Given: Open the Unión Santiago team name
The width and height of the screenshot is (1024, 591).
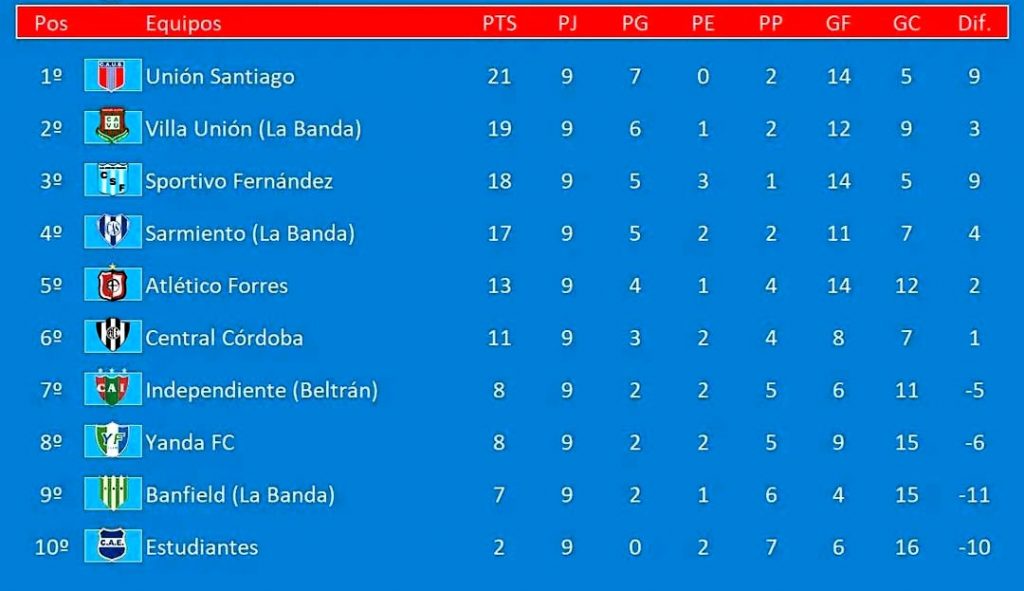Looking at the screenshot, I should pyautogui.click(x=219, y=77).
